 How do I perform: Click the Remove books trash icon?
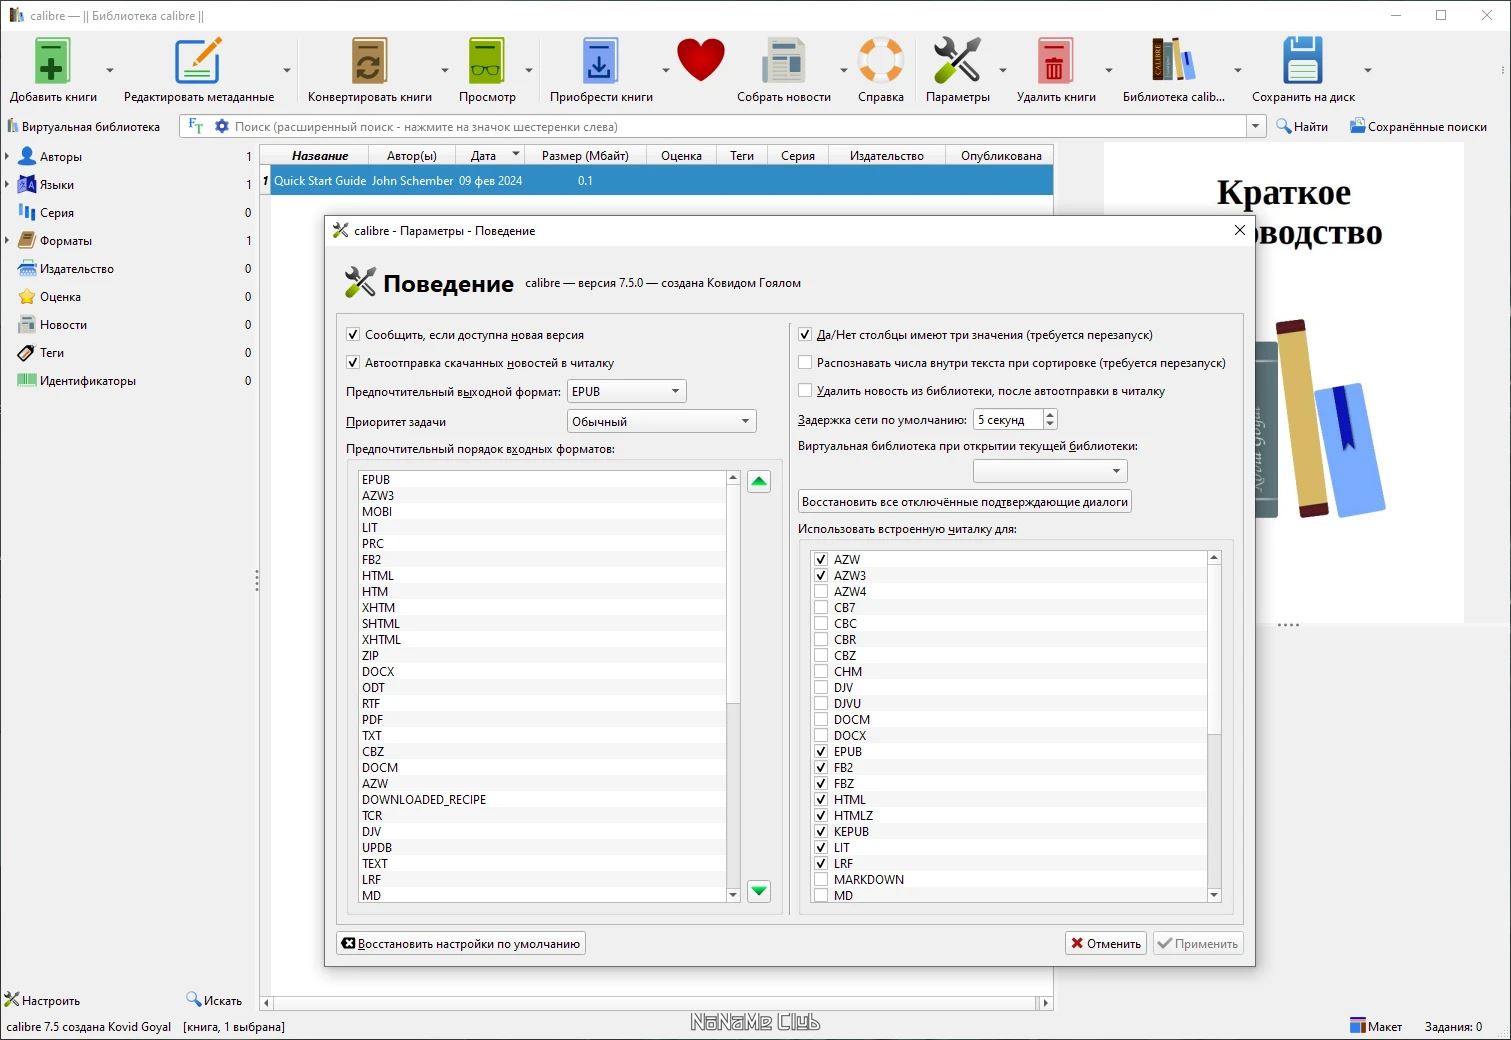[x=1054, y=62]
